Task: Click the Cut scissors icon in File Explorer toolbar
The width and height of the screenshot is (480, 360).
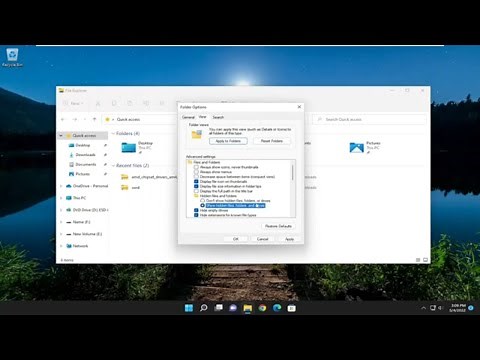Action: [98, 103]
